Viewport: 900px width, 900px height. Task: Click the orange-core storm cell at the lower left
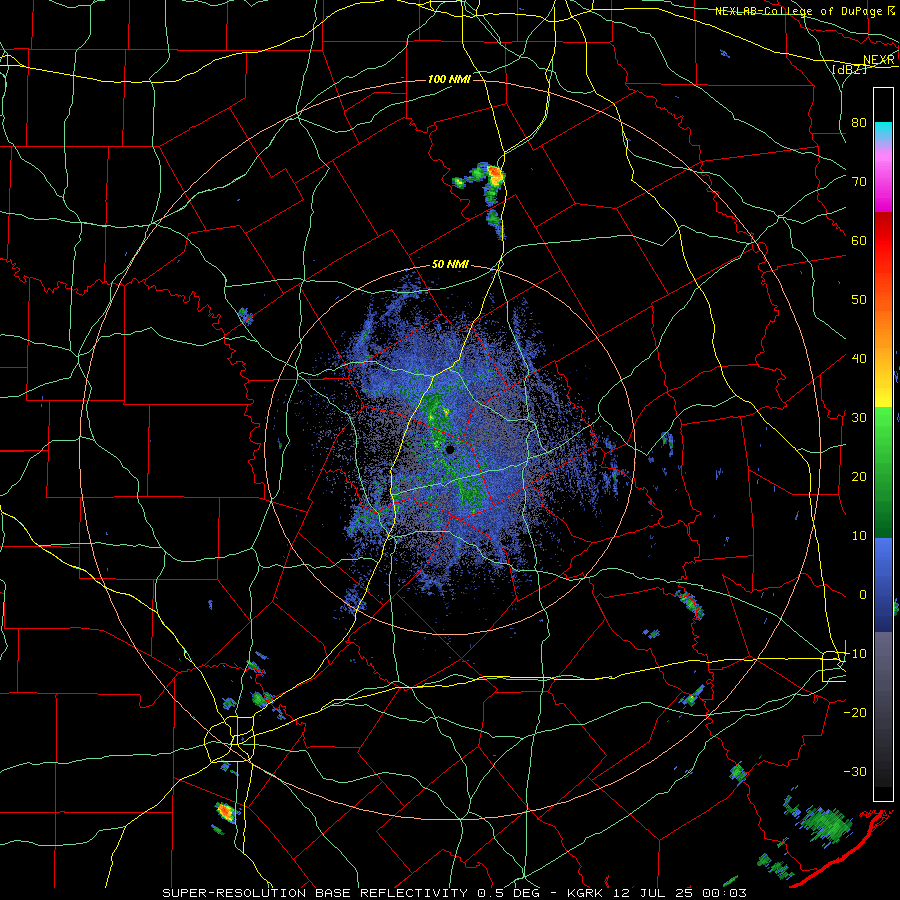(226, 812)
